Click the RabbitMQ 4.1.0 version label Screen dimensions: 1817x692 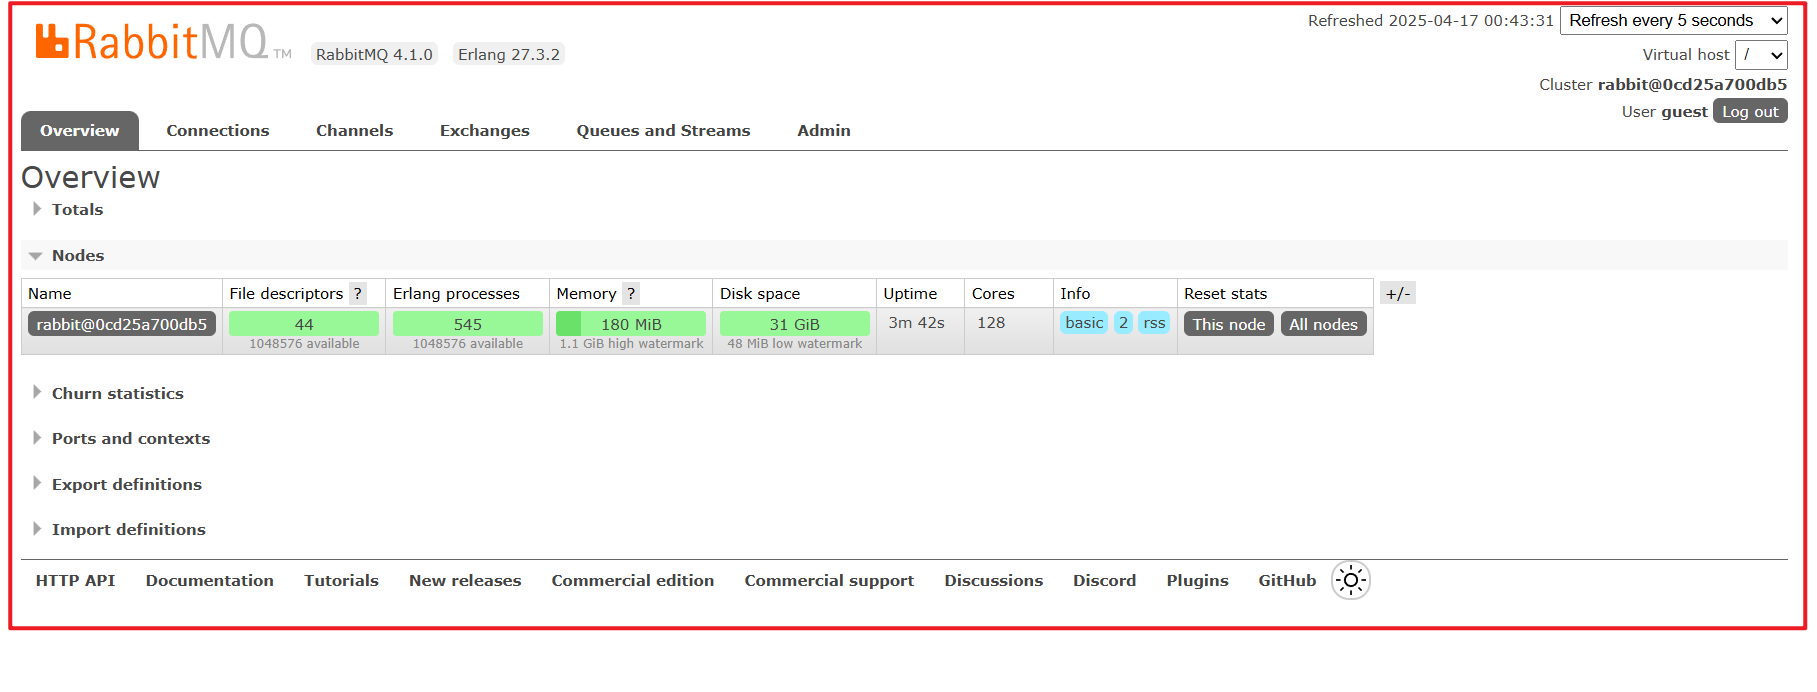(x=374, y=54)
